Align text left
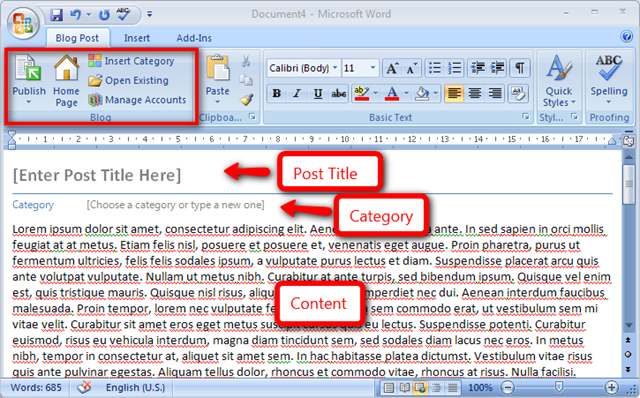640x398 pixels. pos(454,93)
